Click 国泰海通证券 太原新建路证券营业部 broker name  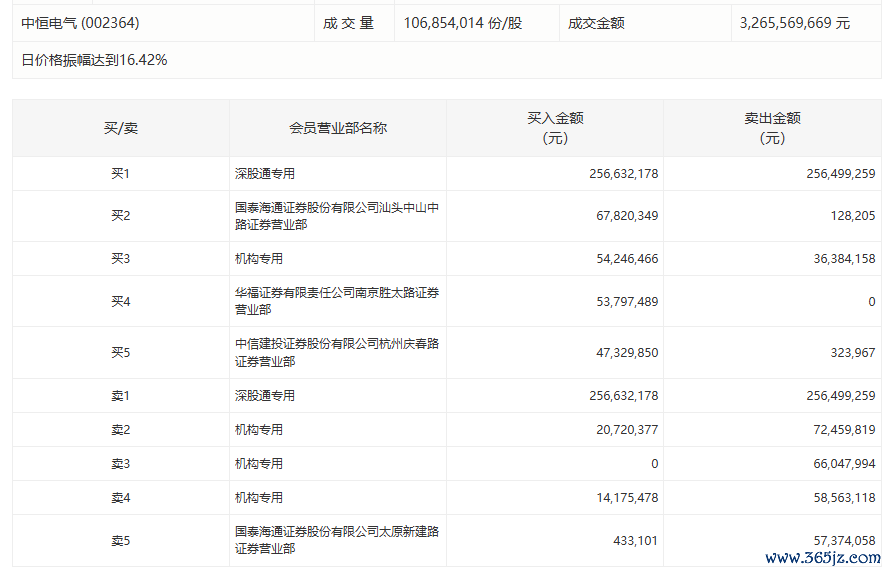pyautogui.click(x=337, y=540)
